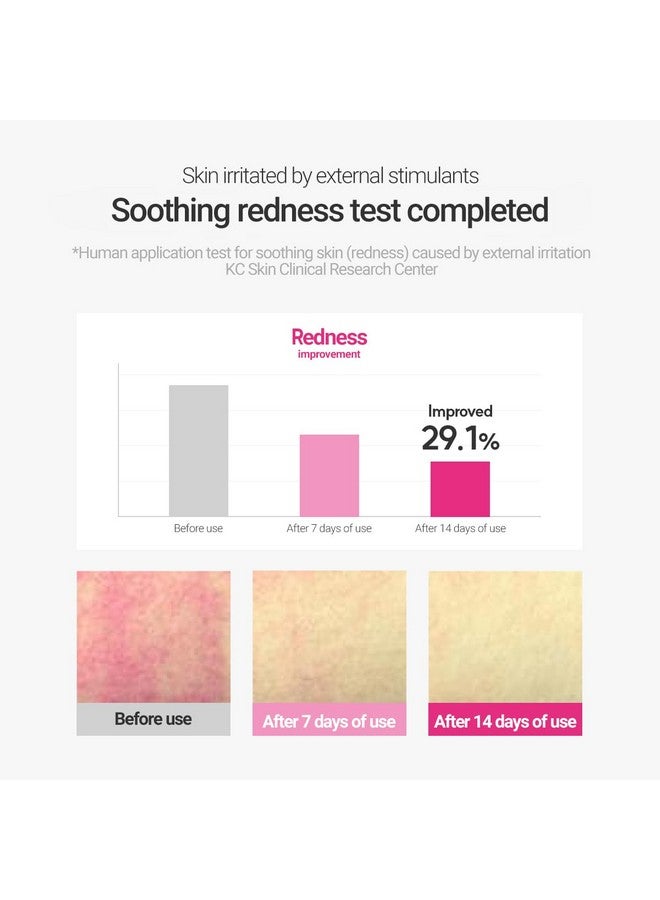
Task: Click the pink 'After 7 days of use' caption
Action: 329,719
